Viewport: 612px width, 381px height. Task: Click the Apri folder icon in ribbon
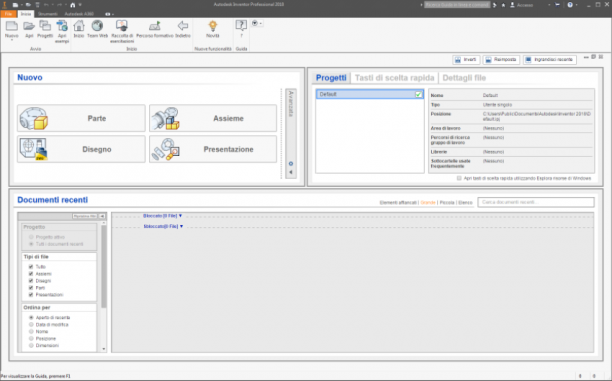[29, 27]
